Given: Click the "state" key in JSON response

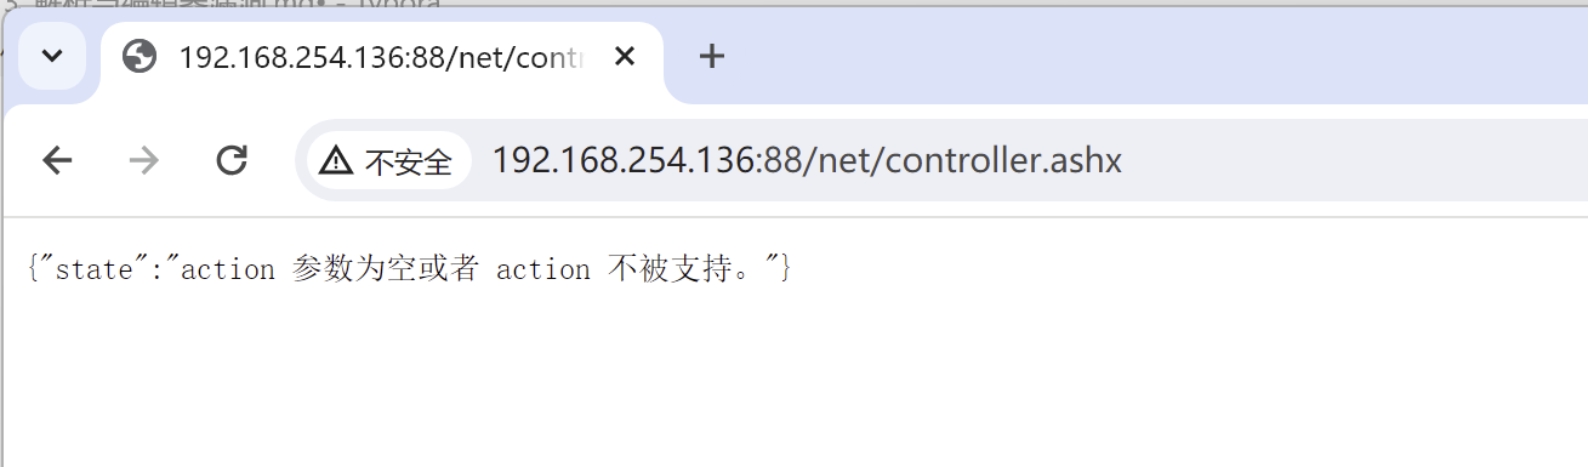Looking at the screenshot, I should pyautogui.click(x=94, y=268).
